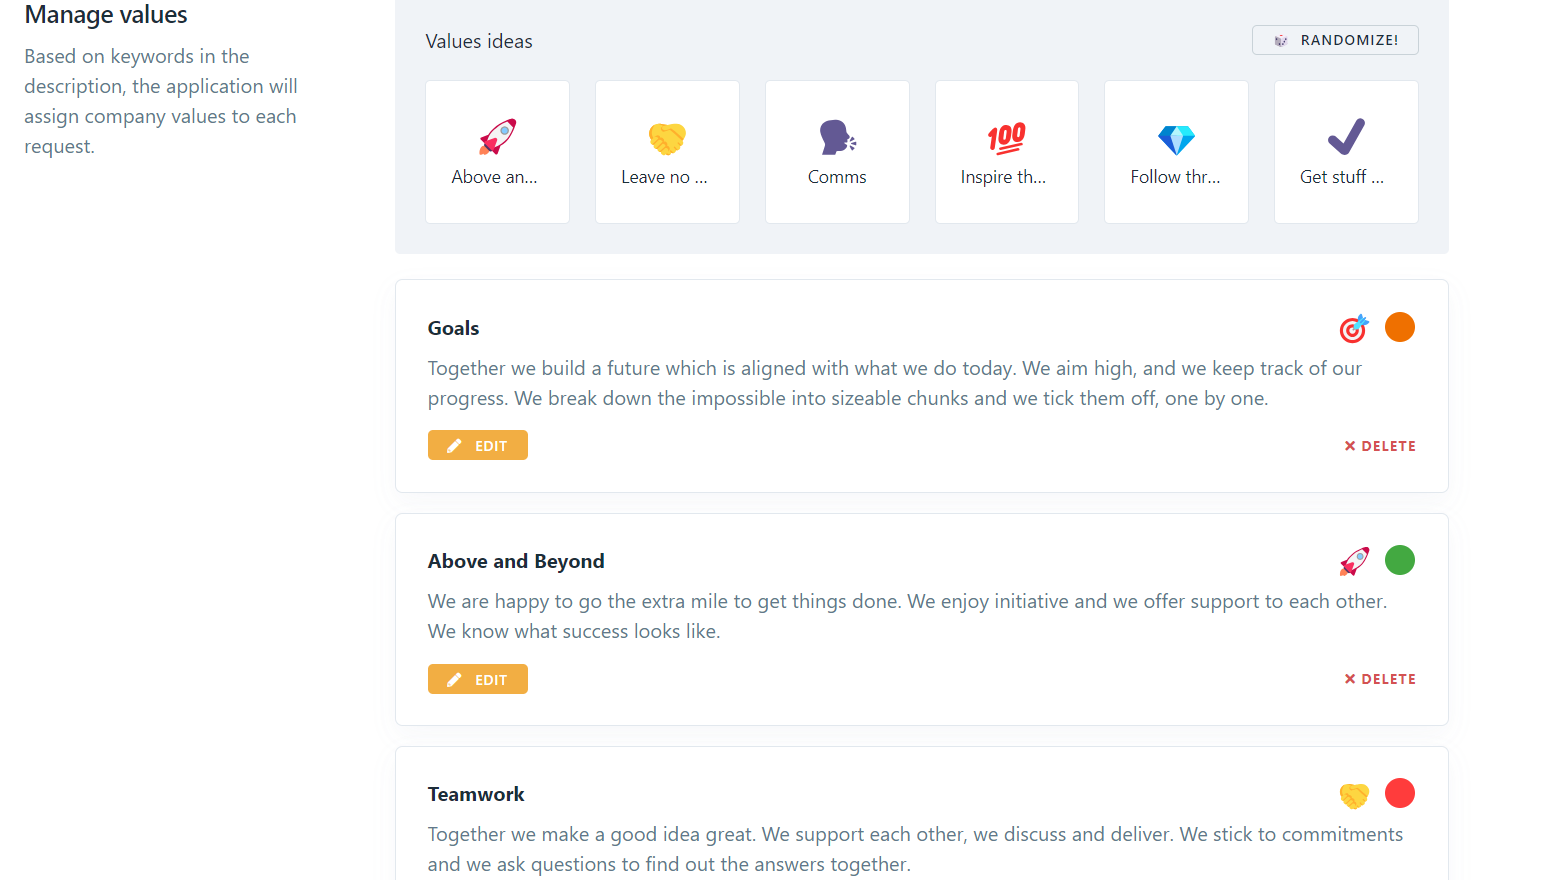1548x880 pixels.
Task: Click the dart target icon on the Goals card
Action: [x=1354, y=327]
